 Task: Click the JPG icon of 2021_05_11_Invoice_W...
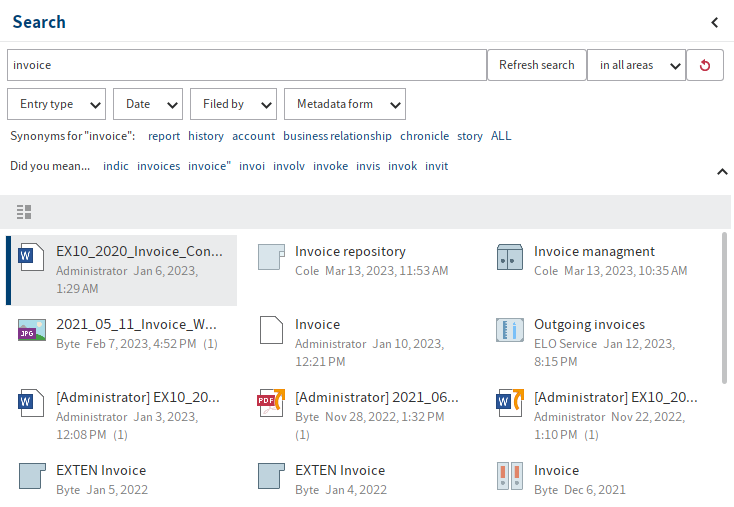pyautogui.click(x=32, y=330)
